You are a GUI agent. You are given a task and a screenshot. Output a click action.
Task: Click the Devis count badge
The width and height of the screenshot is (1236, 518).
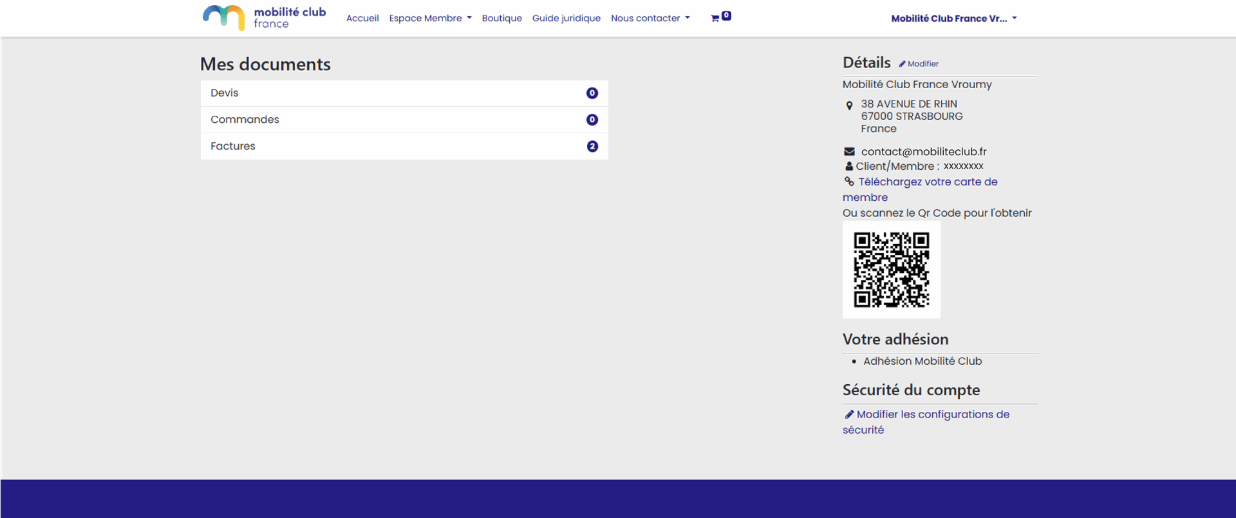[x=592, y=93]
